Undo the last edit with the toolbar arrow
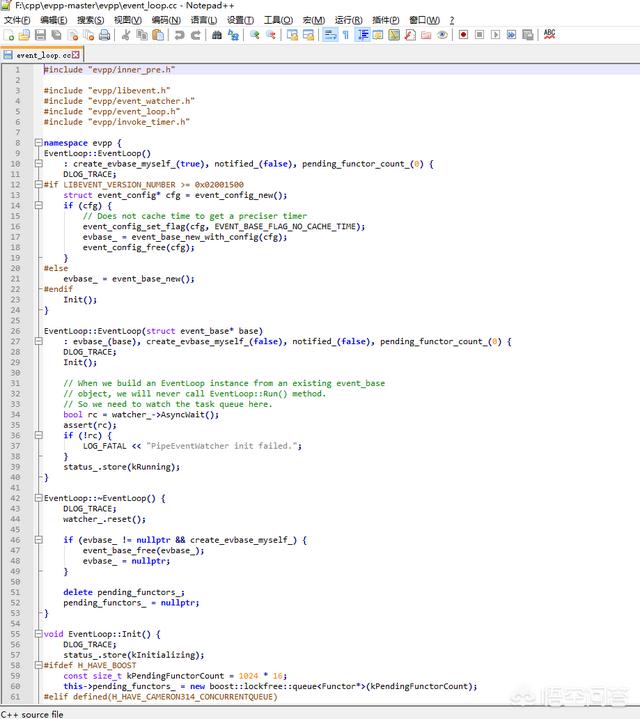Image resolution: width=640 pixels, height=719 pixels. pos(179,35)
